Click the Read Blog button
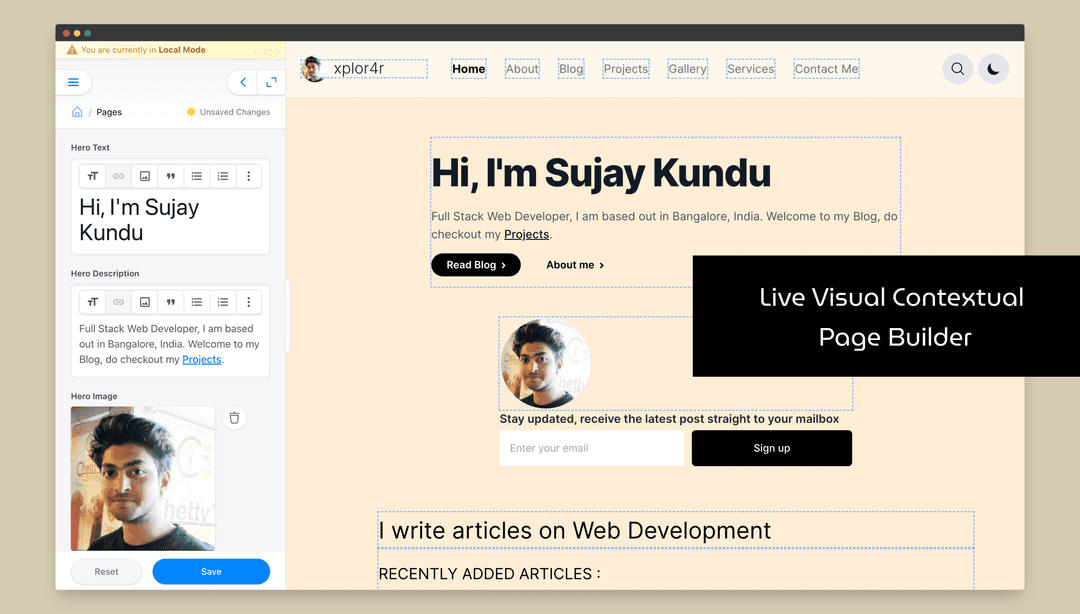 coord(476,265)
